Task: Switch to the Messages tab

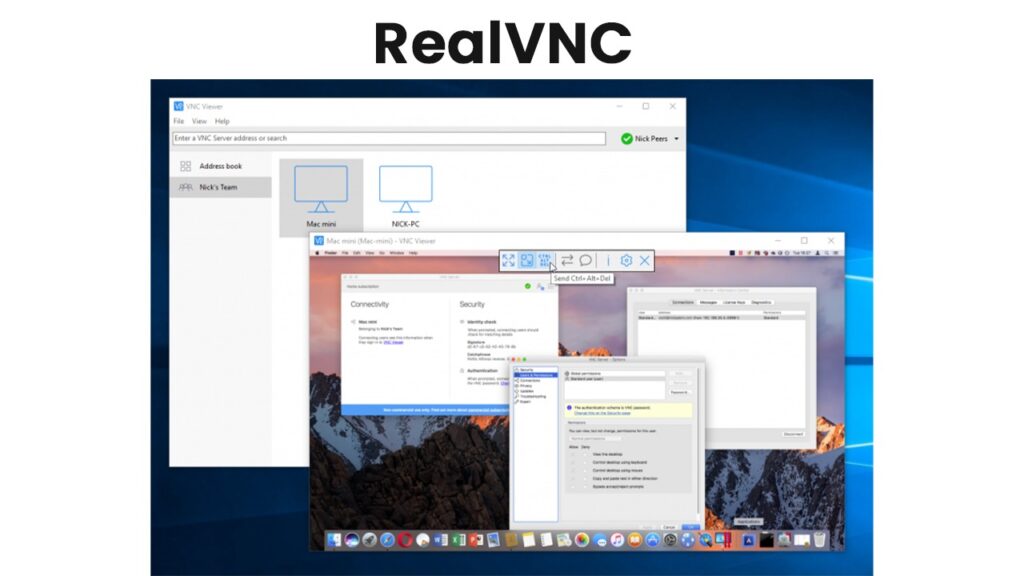Action: (x=708, y=302)
